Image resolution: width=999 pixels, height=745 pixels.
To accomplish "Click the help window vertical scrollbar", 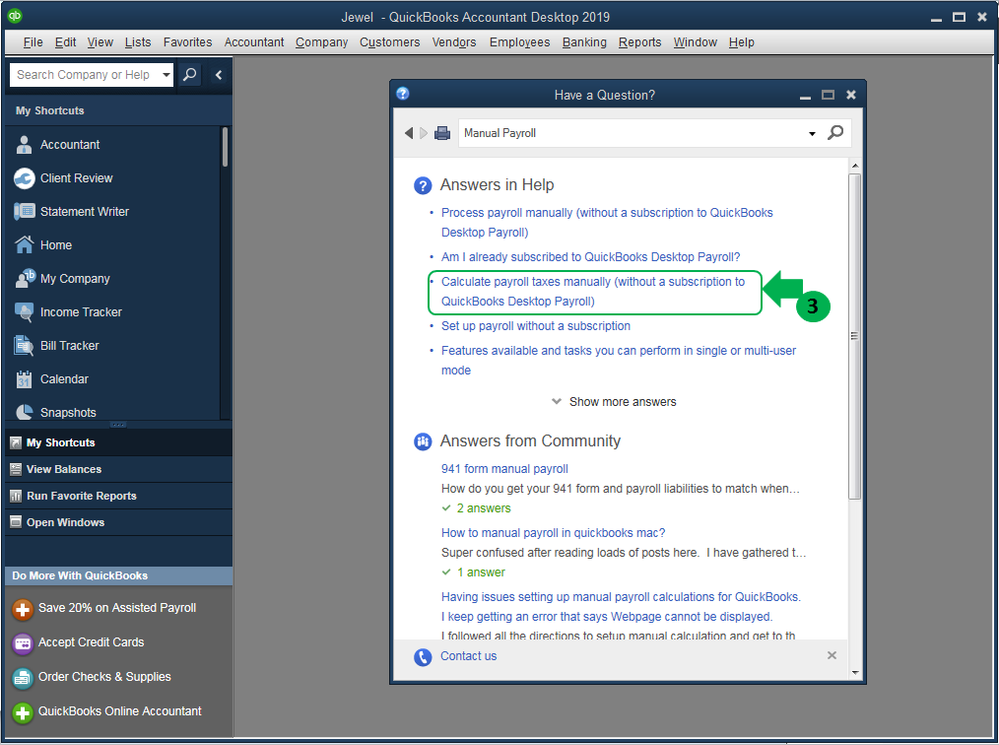I will (x=854, y=336).
